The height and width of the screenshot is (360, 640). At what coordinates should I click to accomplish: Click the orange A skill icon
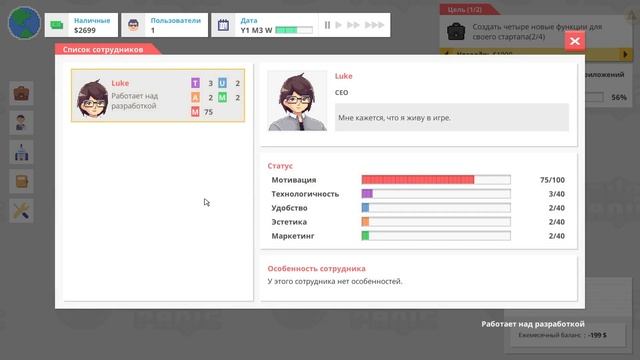coord(196,98)
